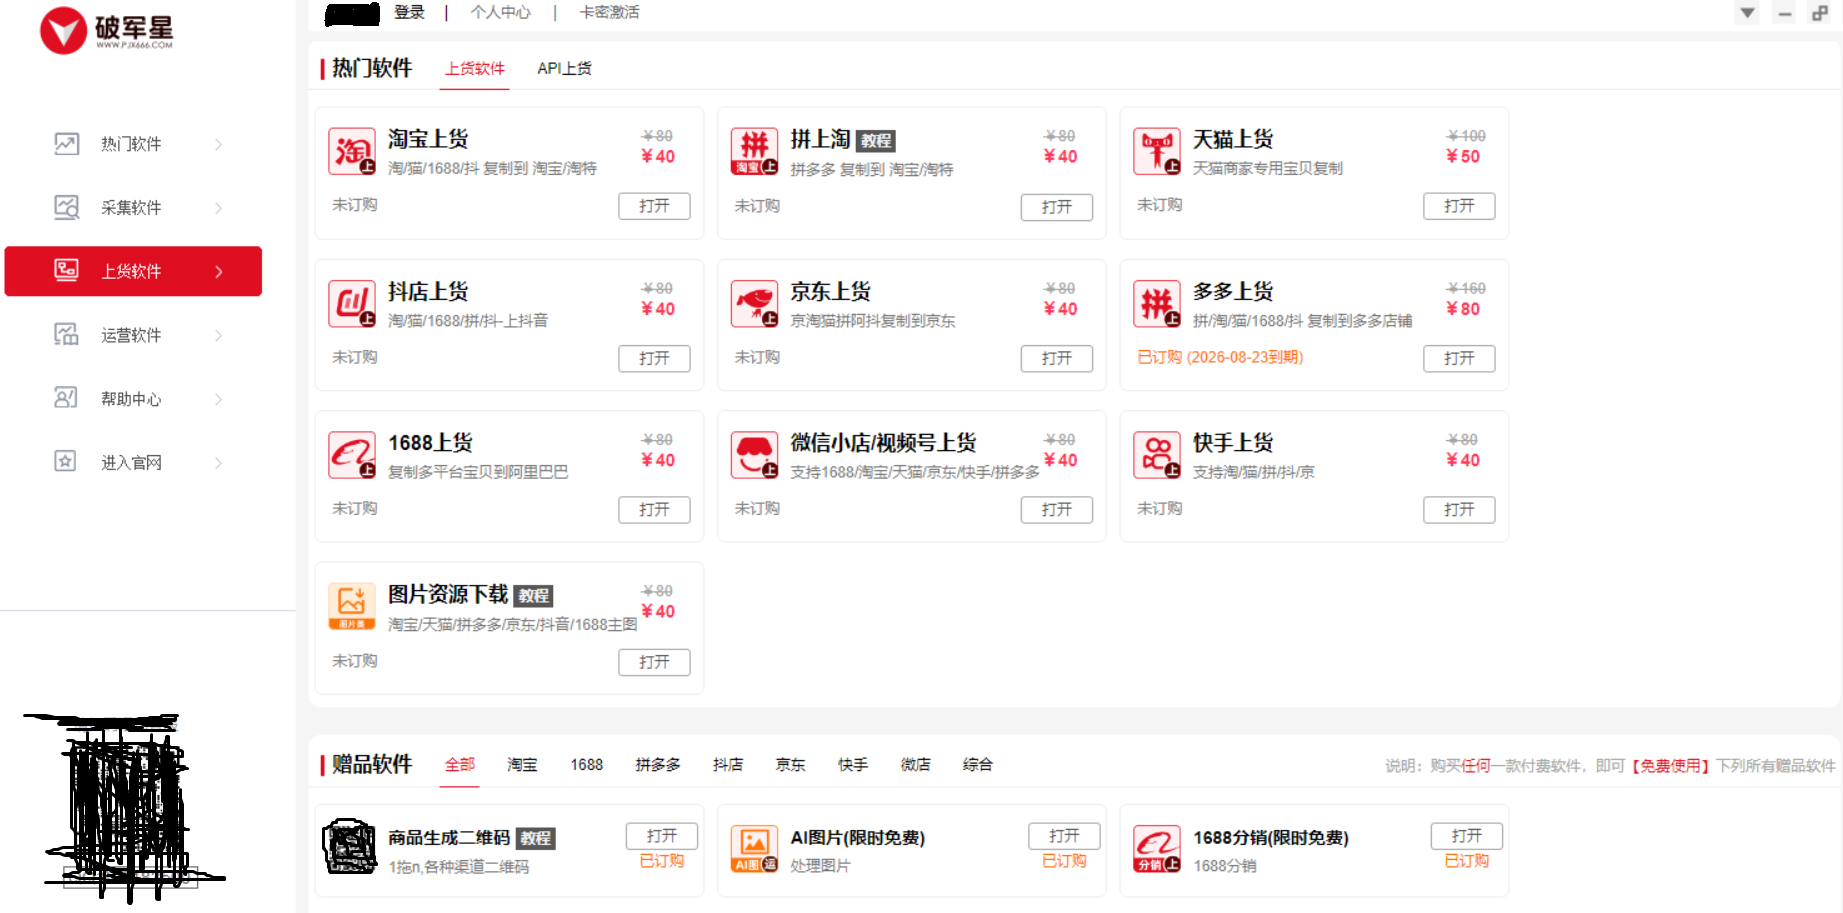Expand the 采集软件 sidebar chevron
This screenshot has height=913, width=1843.
218,208
